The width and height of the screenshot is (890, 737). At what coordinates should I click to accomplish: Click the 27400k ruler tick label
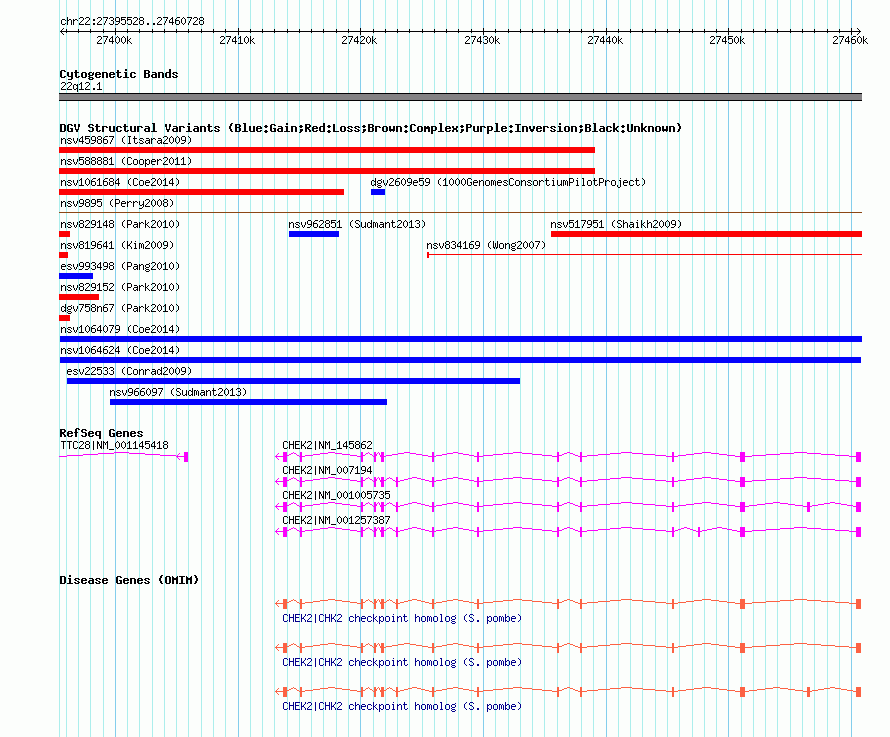pos(114,40)
